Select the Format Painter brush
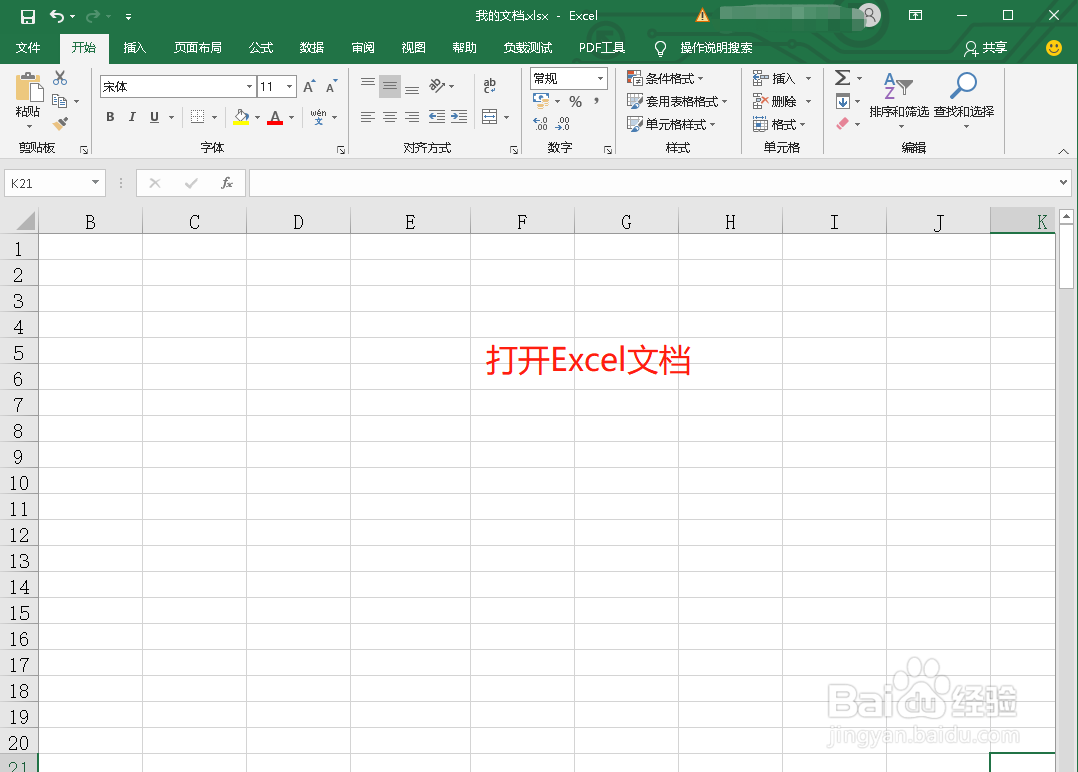This screenshot has width=1078, height=772. pyautogui.click(x=60, y=124)
